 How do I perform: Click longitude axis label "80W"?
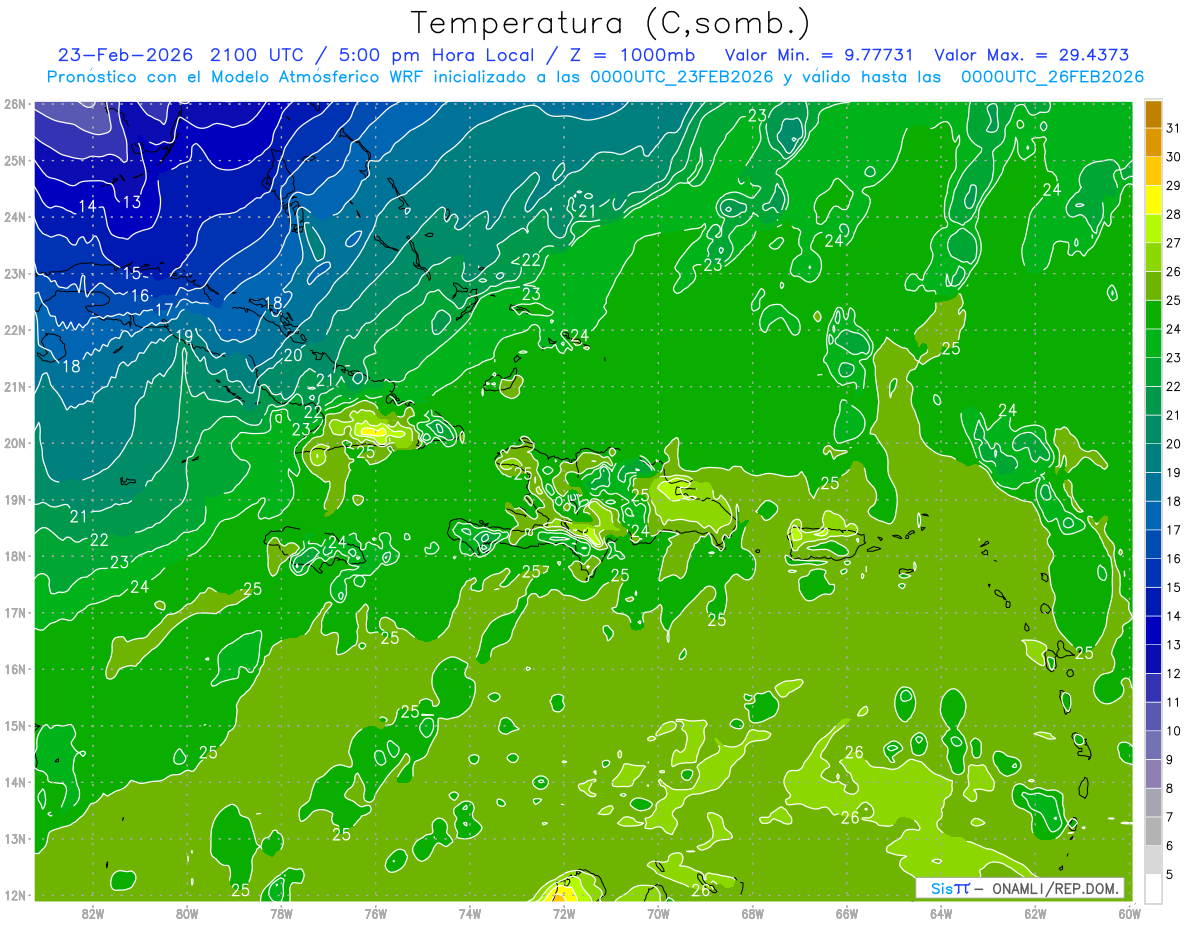pos(187,913)
